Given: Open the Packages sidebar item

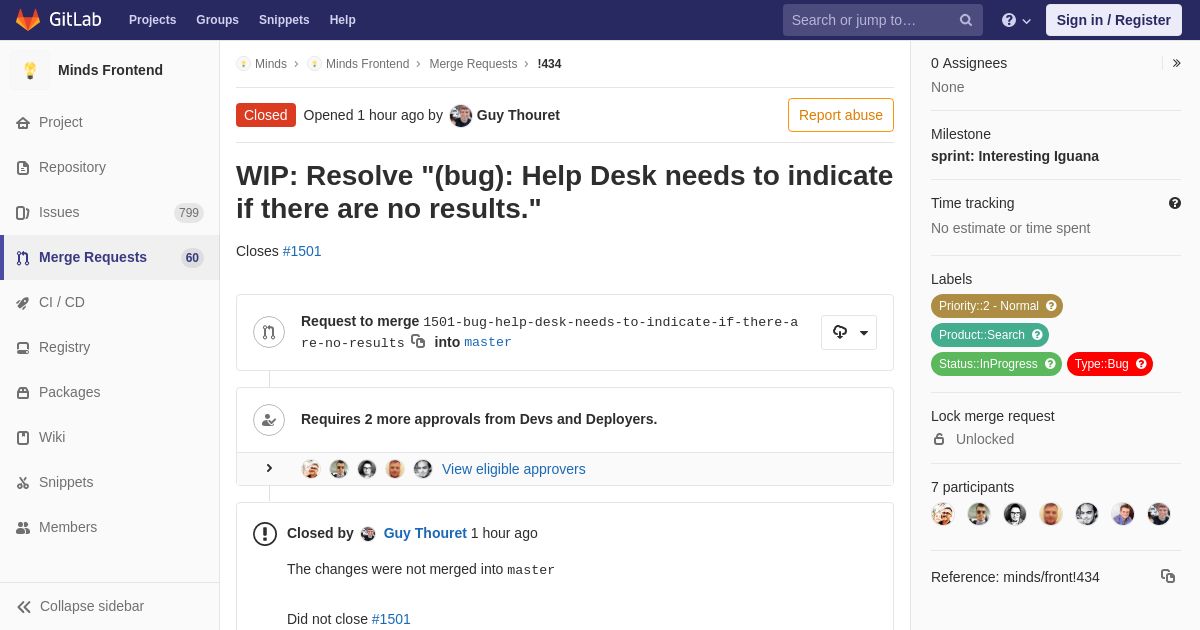Looking at the screenshot, I should pos(110,392).
